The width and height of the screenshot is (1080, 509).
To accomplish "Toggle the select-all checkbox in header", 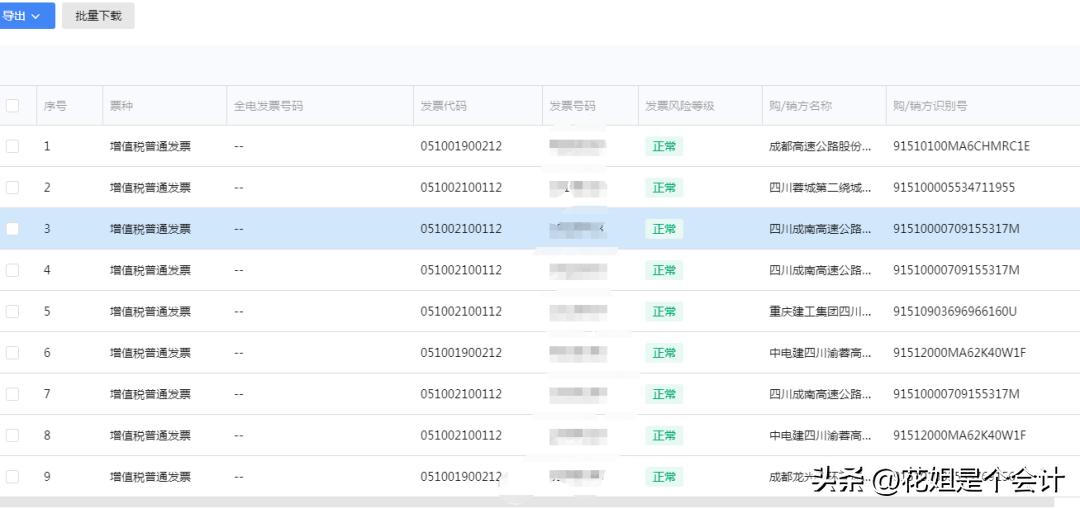I will [x=12, y=106].
